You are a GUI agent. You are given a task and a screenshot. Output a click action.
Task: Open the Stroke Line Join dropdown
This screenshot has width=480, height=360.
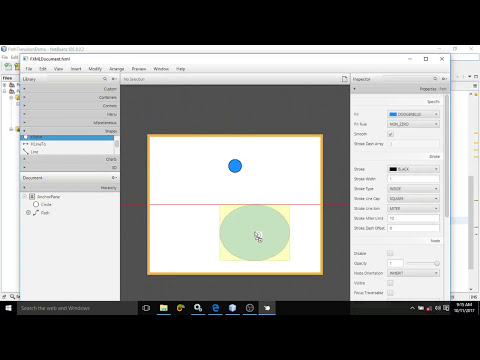coord(413,208)
